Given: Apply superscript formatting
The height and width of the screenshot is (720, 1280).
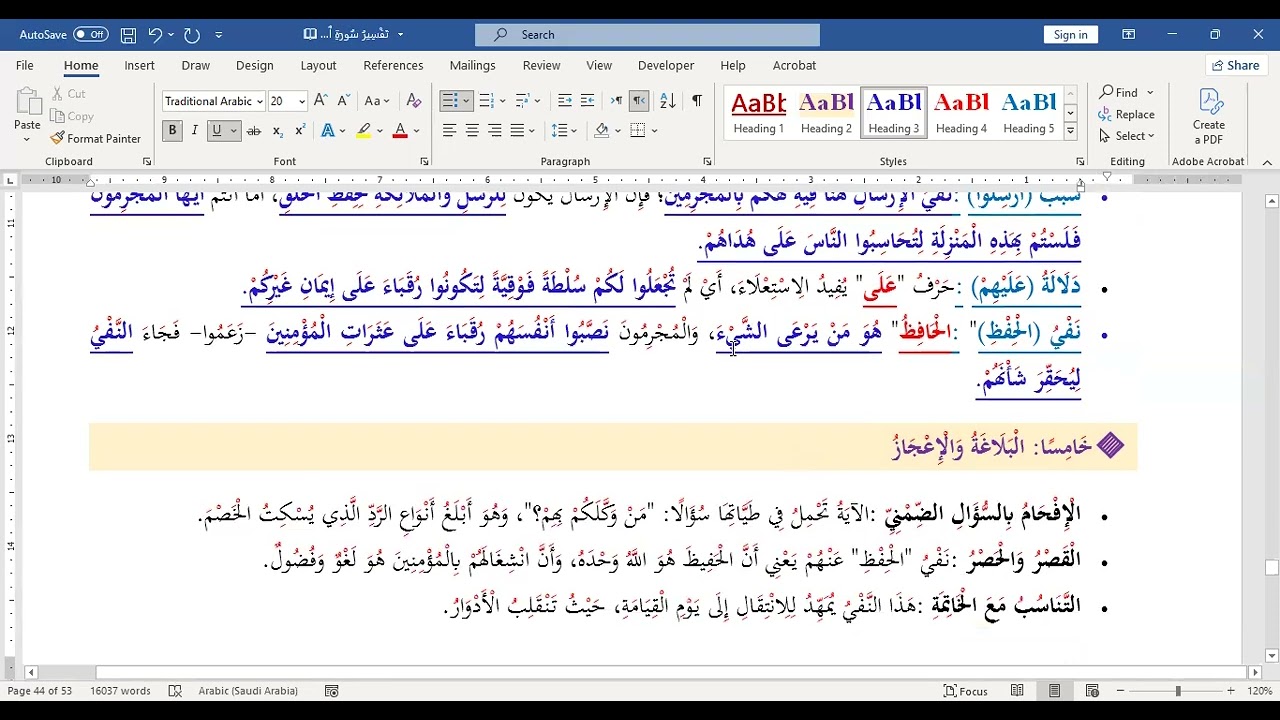Looking at the screenshot, I should pos(300,131).
